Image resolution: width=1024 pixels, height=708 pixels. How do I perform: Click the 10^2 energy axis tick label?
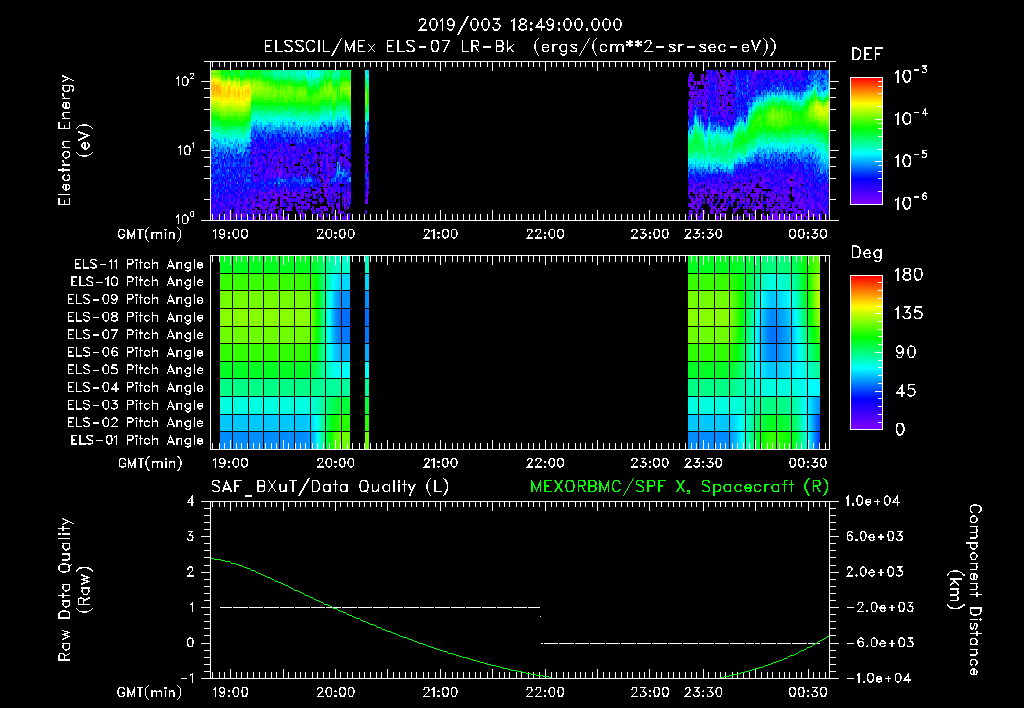185,82
